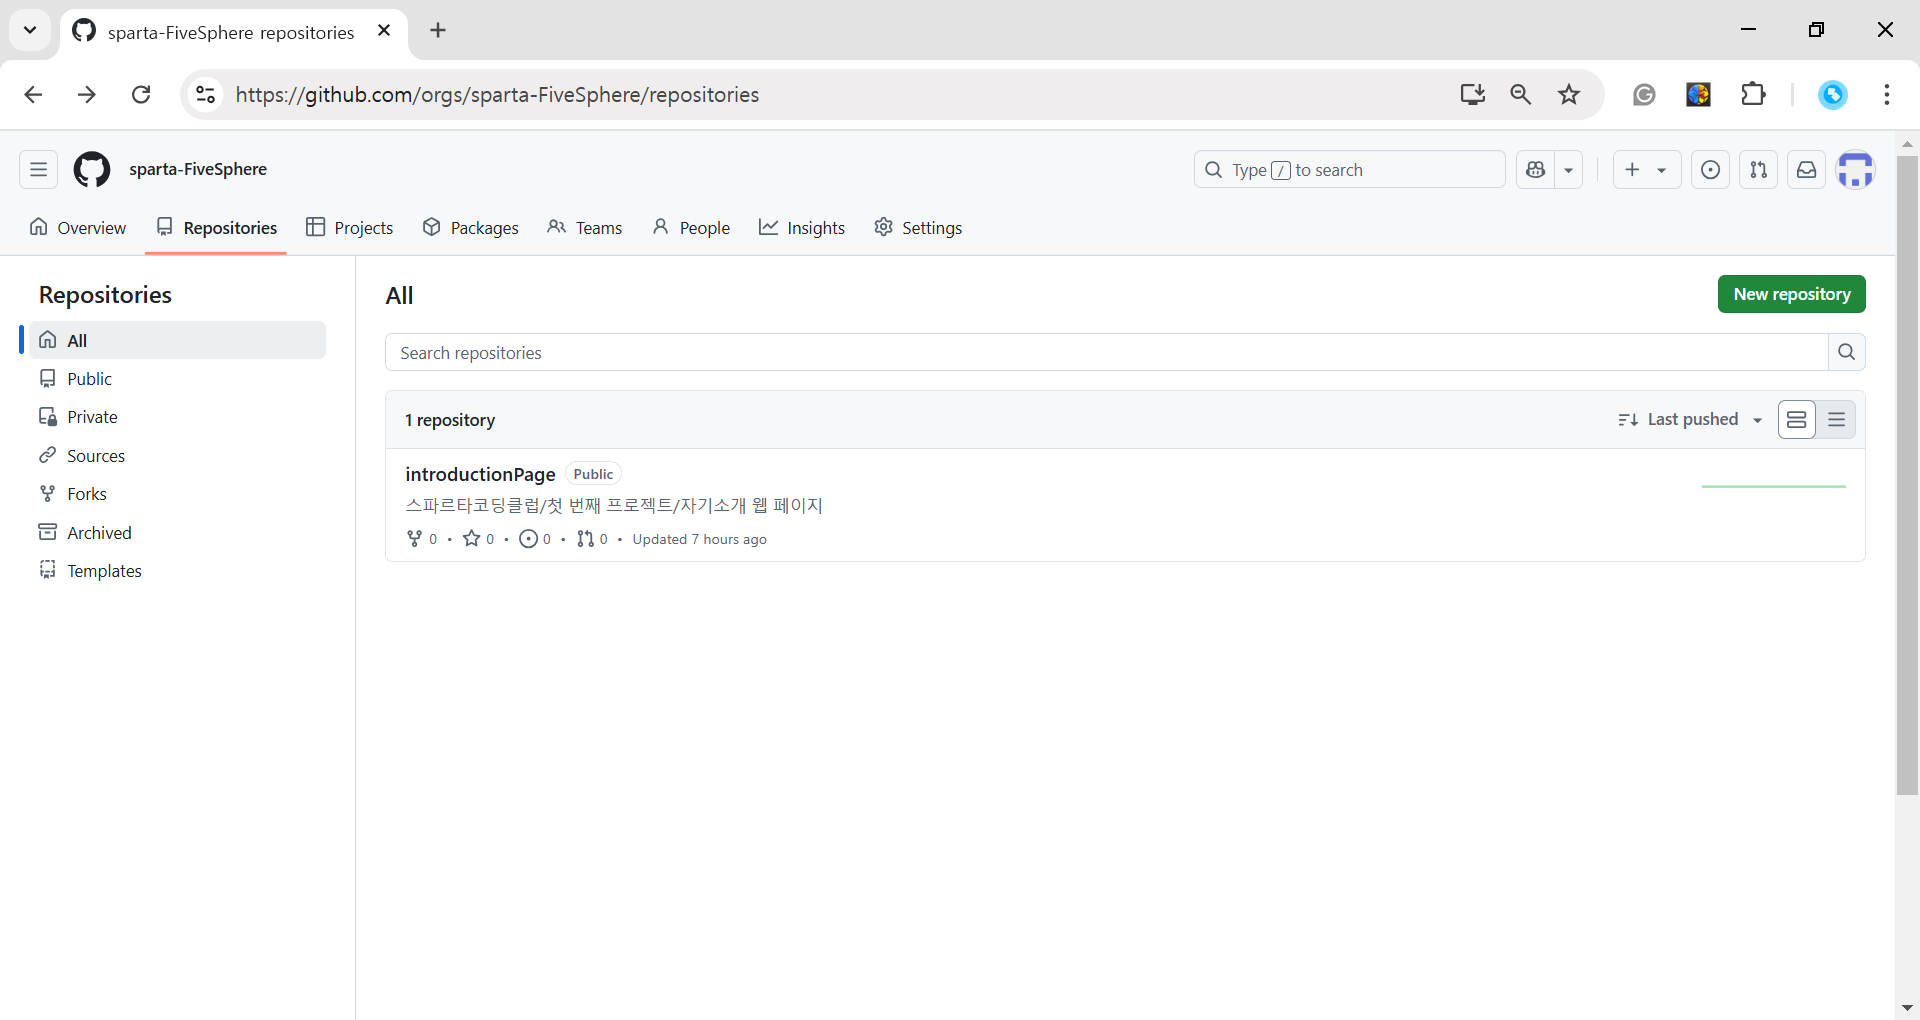Open the notifications inbox icon
The width and height of the screenshot is (1920, 1020).
[1806, 170]
